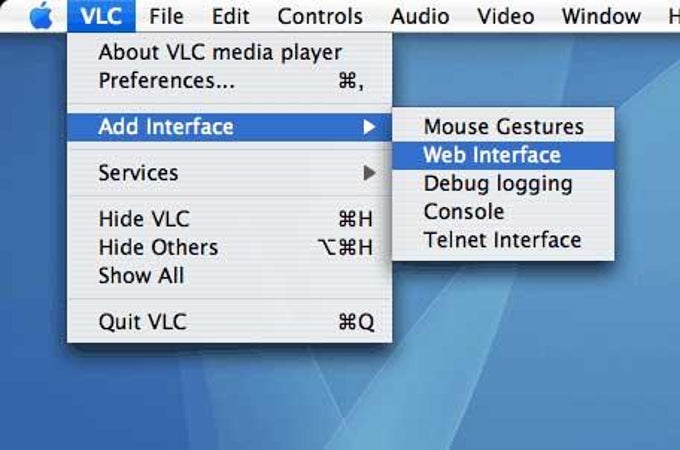This screenshot has width=680, height=450.
Task: Select Web Interface from the submenu
Action: click(x=503, y=155)
